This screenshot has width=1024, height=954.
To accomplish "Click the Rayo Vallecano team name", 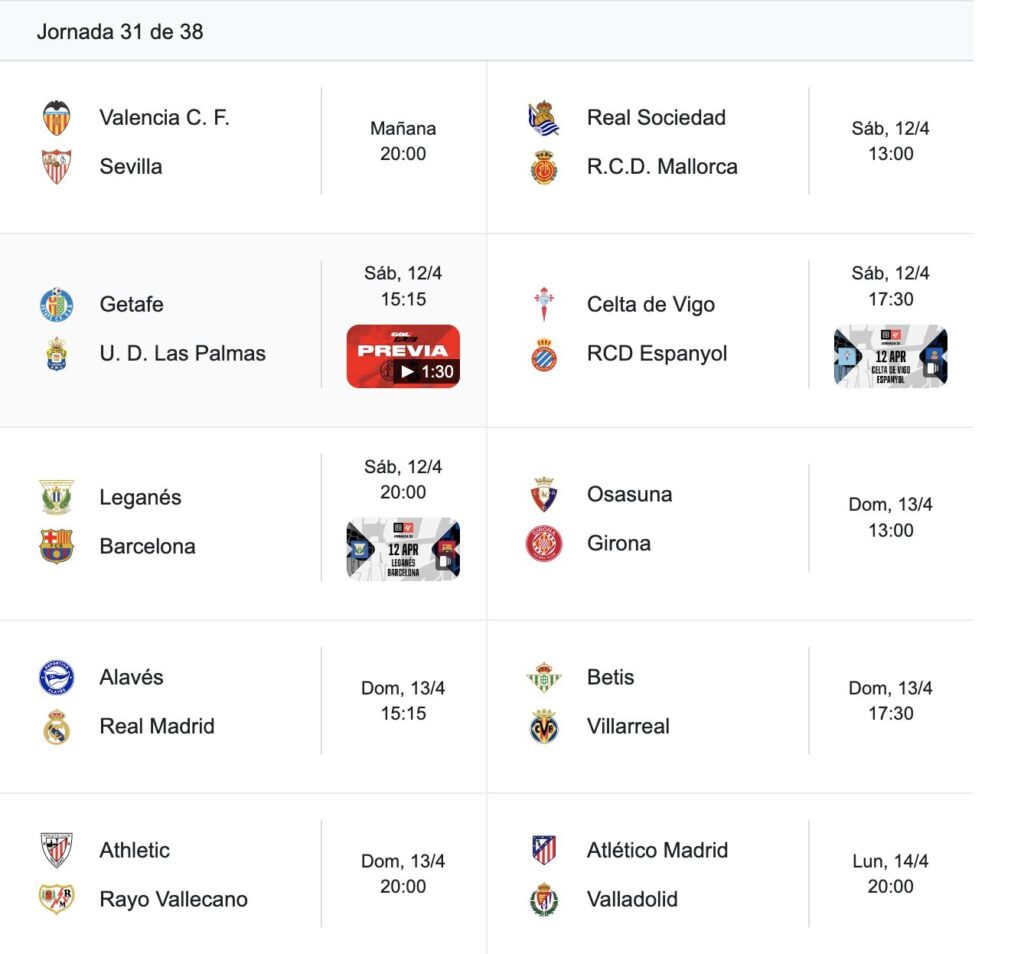I will [173, 899].
